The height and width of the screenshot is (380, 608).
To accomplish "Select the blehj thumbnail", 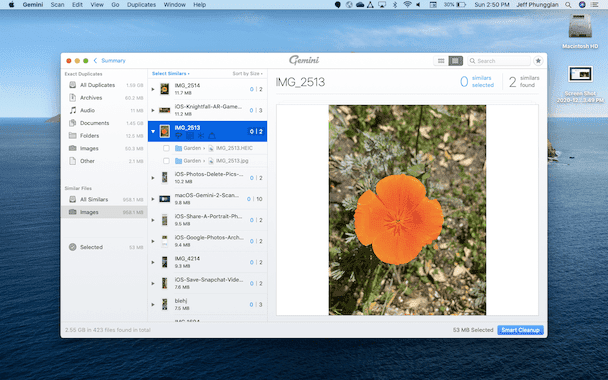I will click(x=164, y=304).
